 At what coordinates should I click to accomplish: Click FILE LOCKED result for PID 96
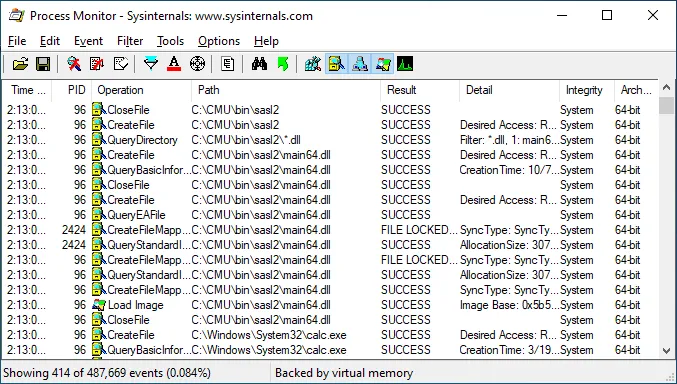419,260
